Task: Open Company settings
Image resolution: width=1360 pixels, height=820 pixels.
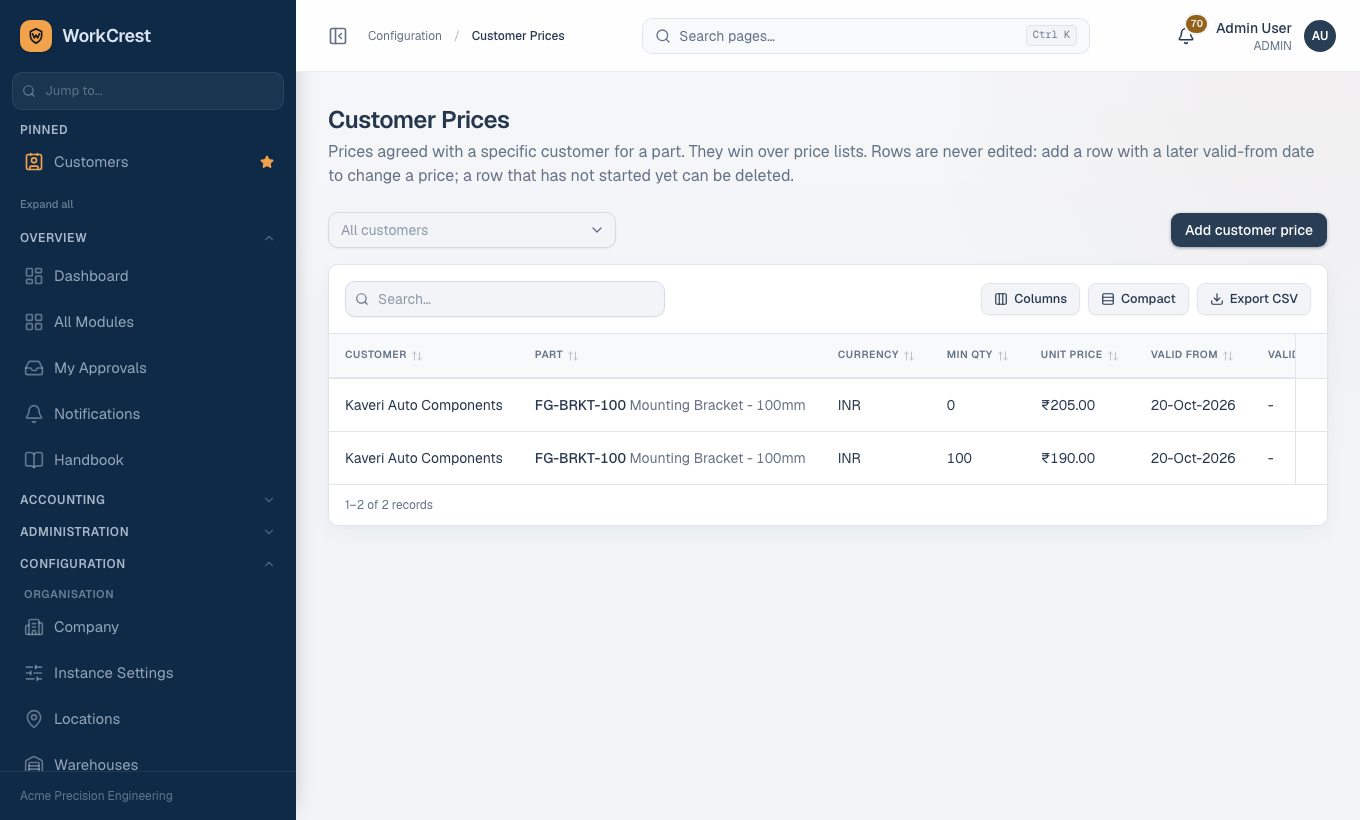Action: tap(148, 627)
